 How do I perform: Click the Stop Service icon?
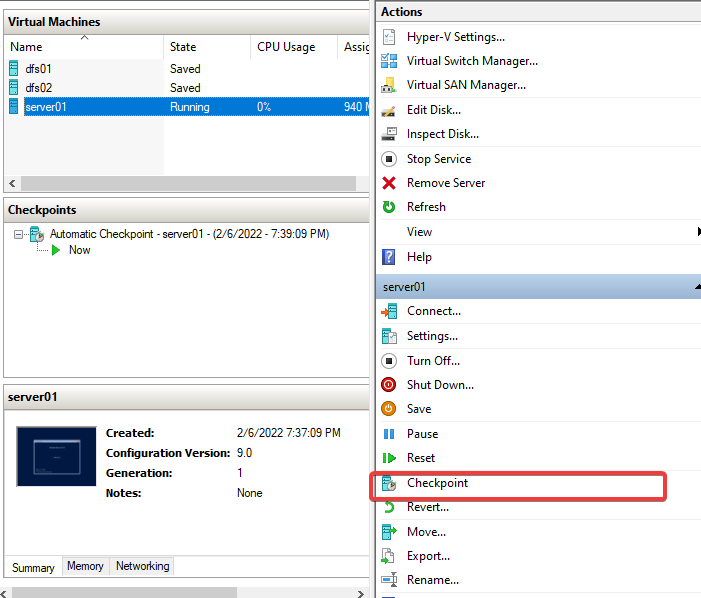coord(389,159)
